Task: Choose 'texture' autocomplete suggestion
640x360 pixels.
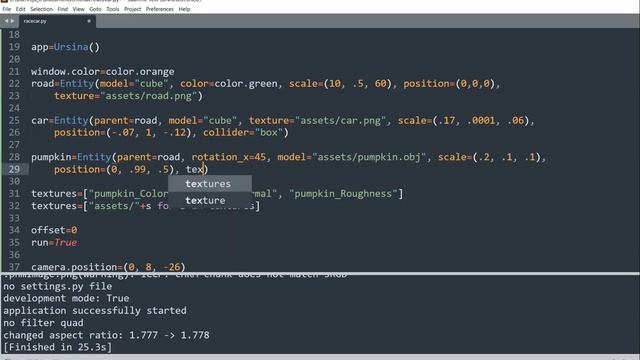Action: pyautogui.click(x=210, y=200)
